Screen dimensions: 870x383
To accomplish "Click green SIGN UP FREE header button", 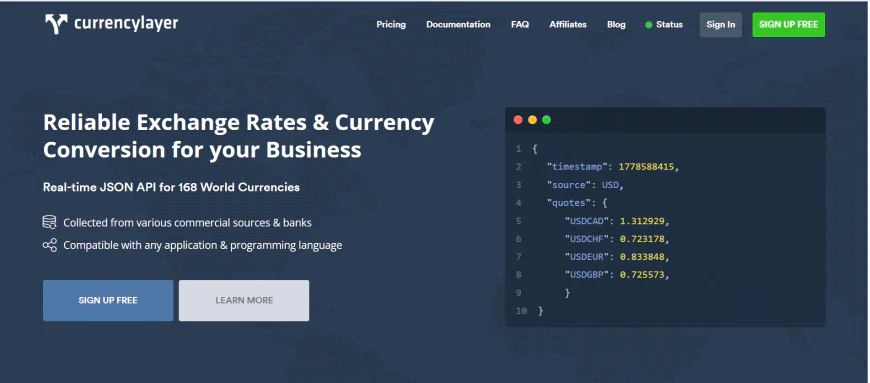I will (788, 25).
